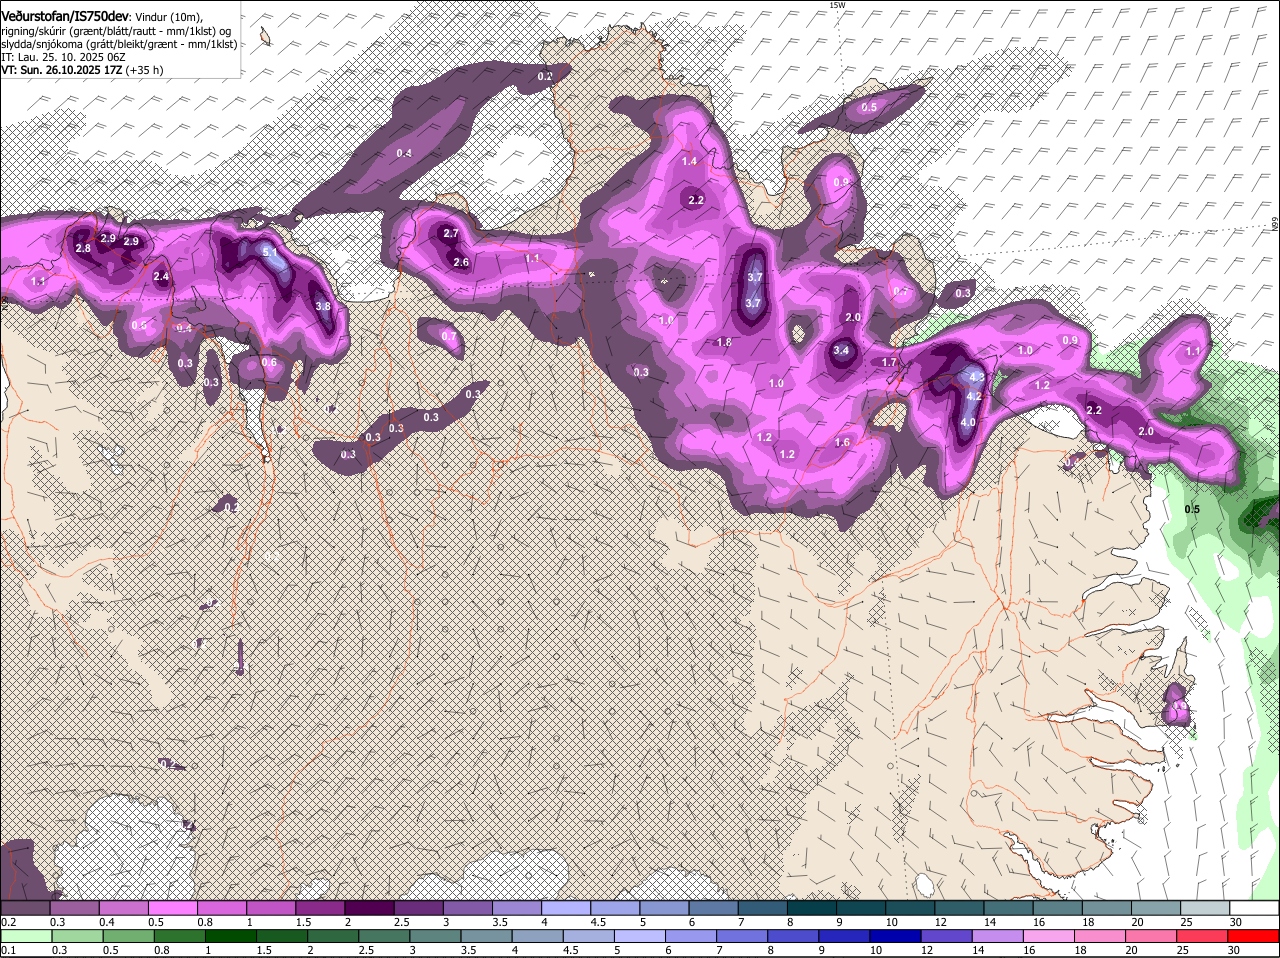Click the 'slydda/snjókoma' description line
1280x958 pixels.
click(x=119, y=44)
